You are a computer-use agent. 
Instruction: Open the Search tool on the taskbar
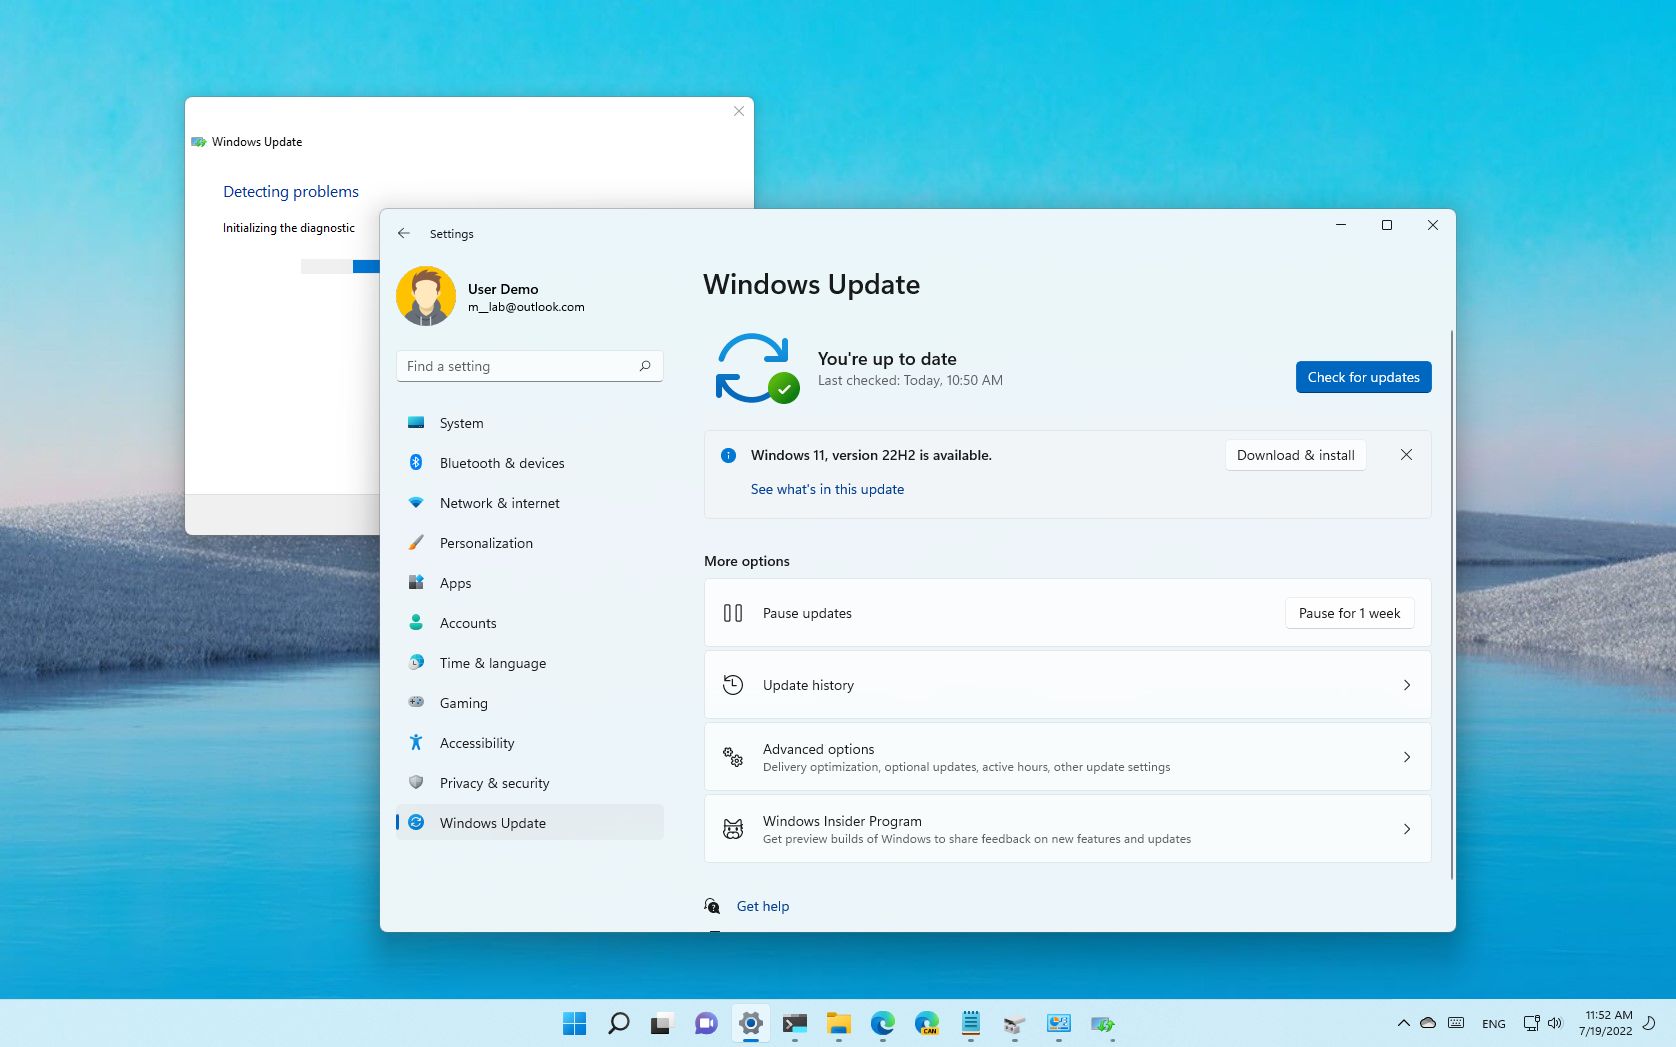(619, 1023)
